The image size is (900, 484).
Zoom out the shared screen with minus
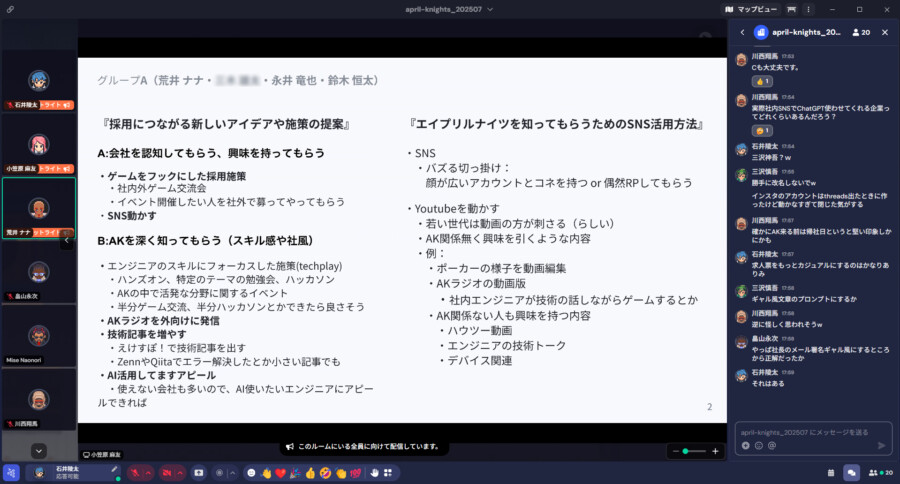point(674,452)
